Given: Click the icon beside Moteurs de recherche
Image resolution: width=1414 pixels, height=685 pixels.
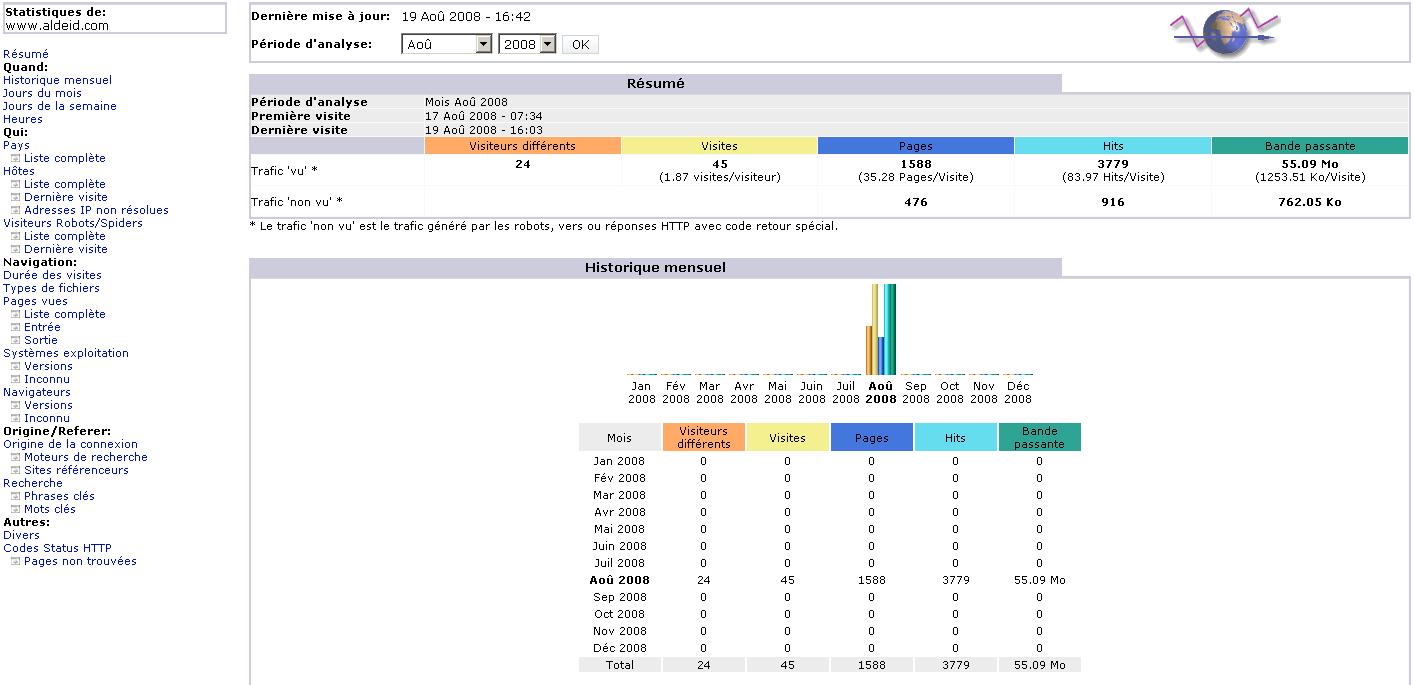Looking at the screenshot, I should coord(15,457).
